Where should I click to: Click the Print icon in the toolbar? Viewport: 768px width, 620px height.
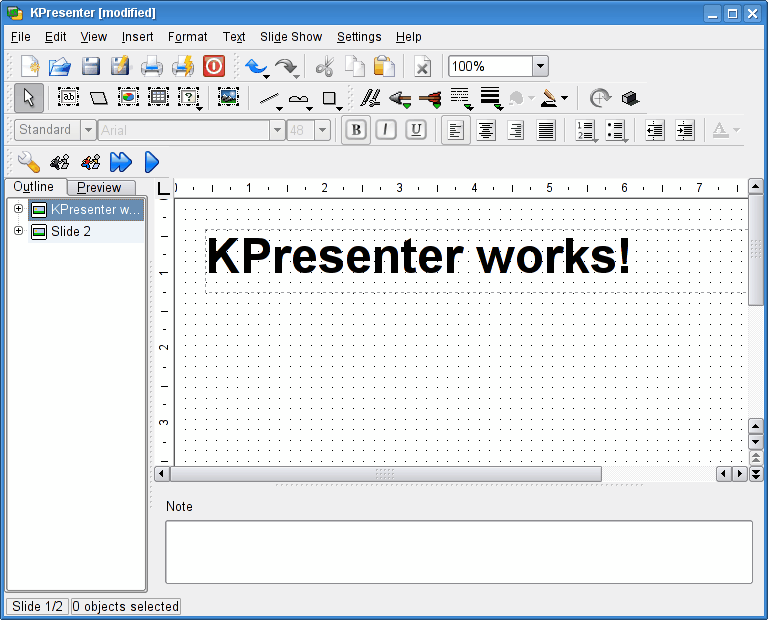pyautogui.click(x=151, y=67)
